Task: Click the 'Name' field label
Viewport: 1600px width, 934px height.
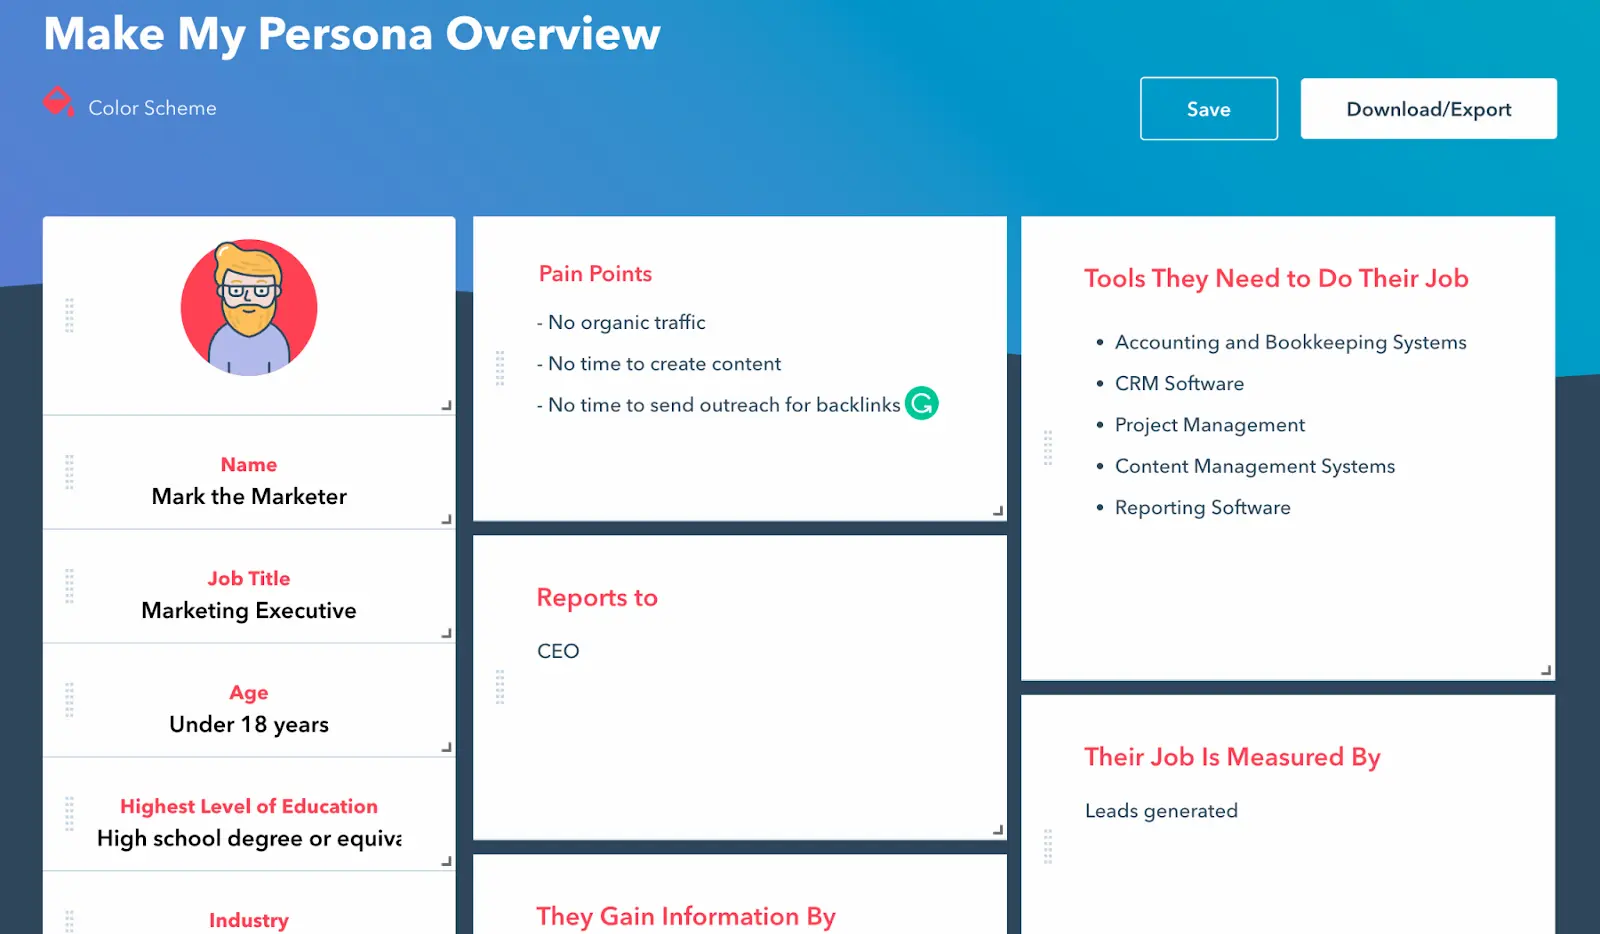Action: point(249,465)
